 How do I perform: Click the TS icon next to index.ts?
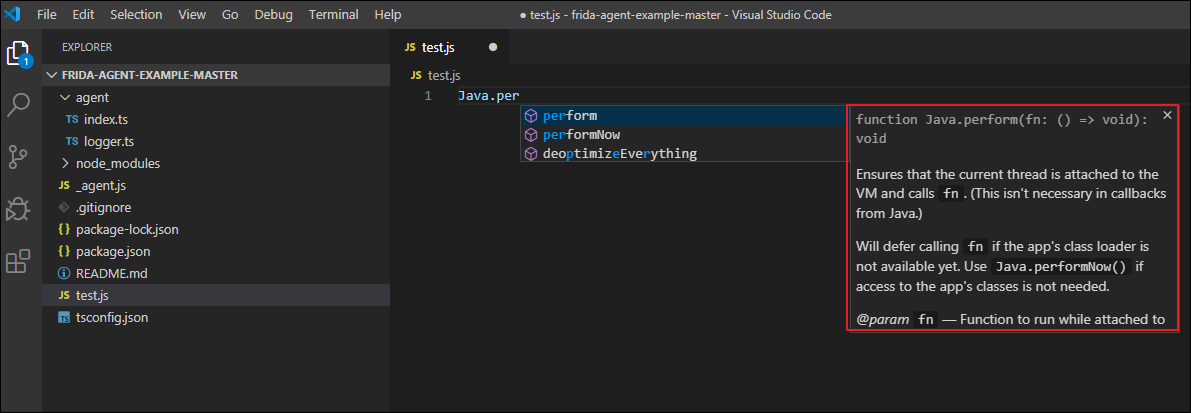pos(71,119)
